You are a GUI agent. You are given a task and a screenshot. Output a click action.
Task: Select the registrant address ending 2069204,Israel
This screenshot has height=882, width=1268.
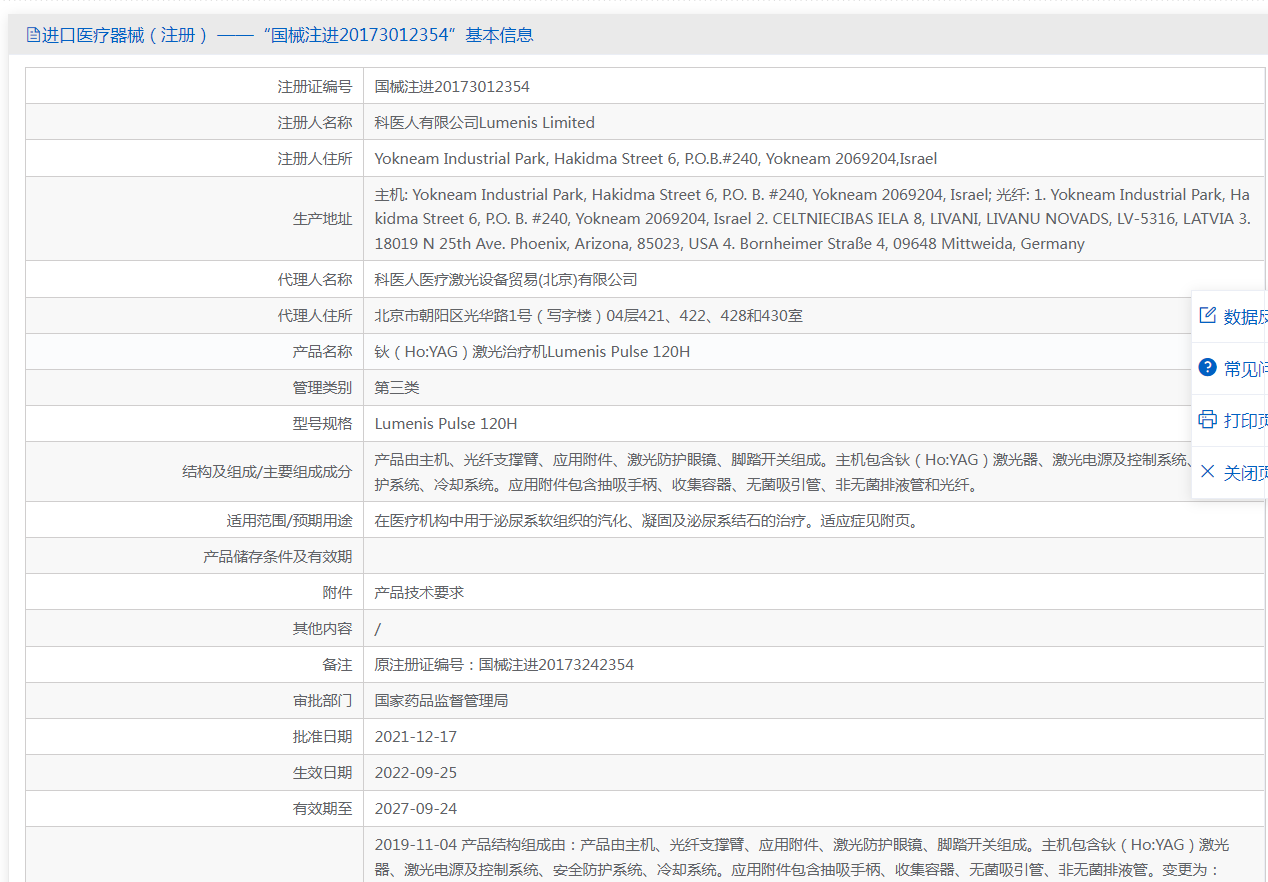(656, 159)
